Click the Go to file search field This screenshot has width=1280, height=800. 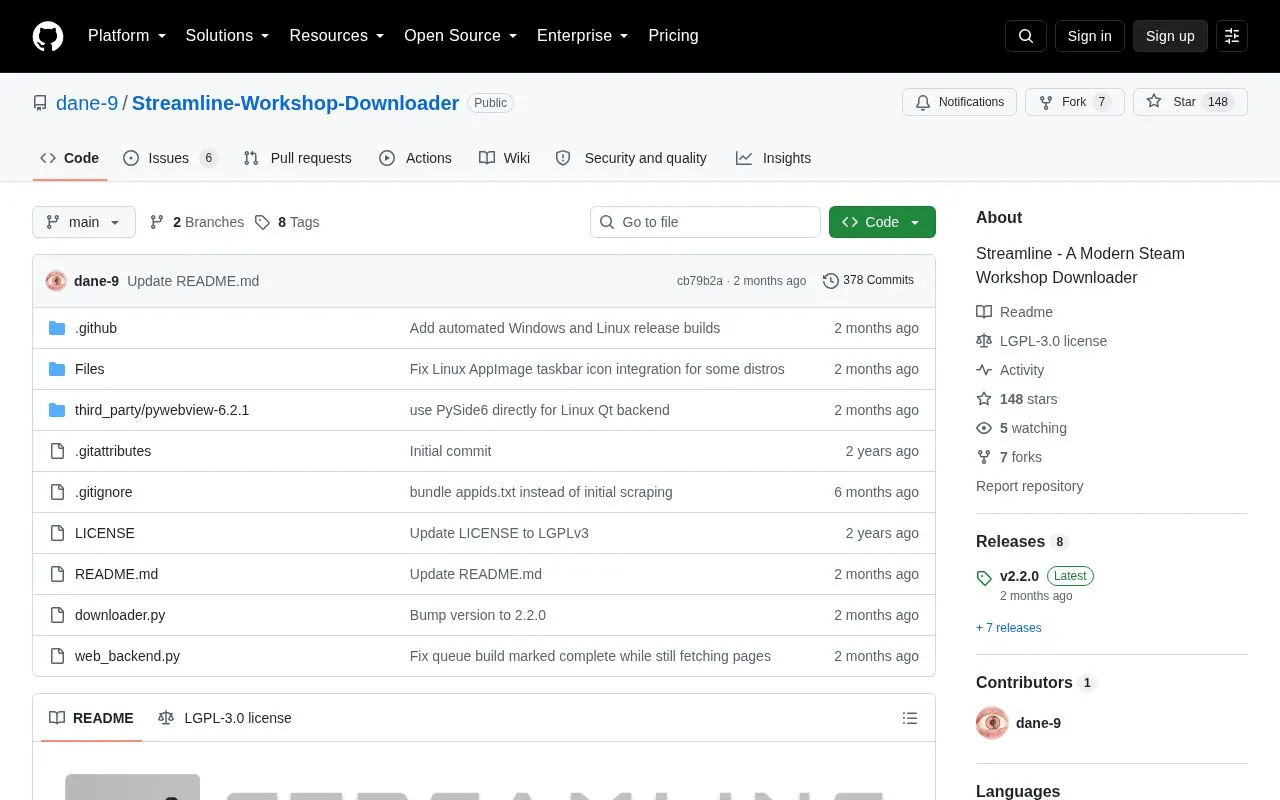point(705,222)
